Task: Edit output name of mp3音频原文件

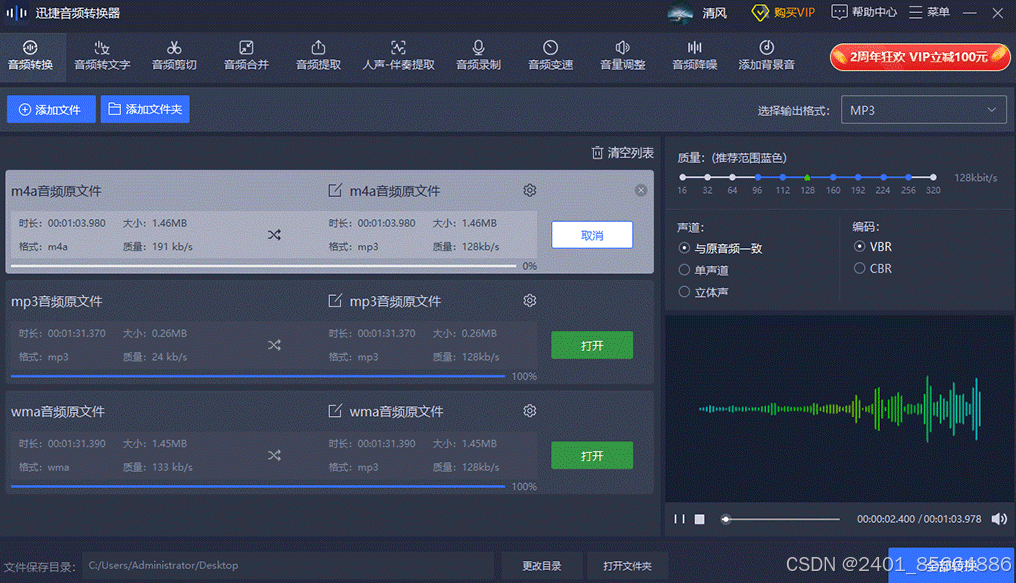Action: [334, 301]
